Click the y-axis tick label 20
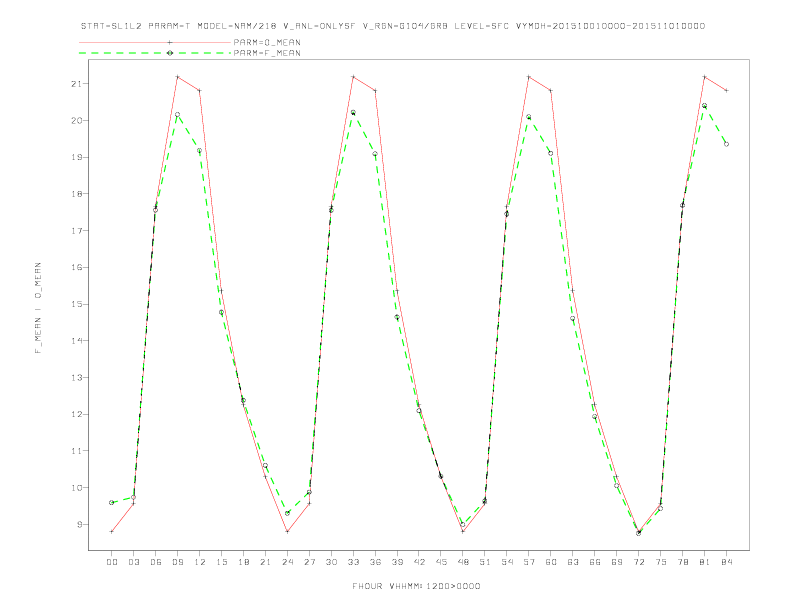 tap(76, 121)
